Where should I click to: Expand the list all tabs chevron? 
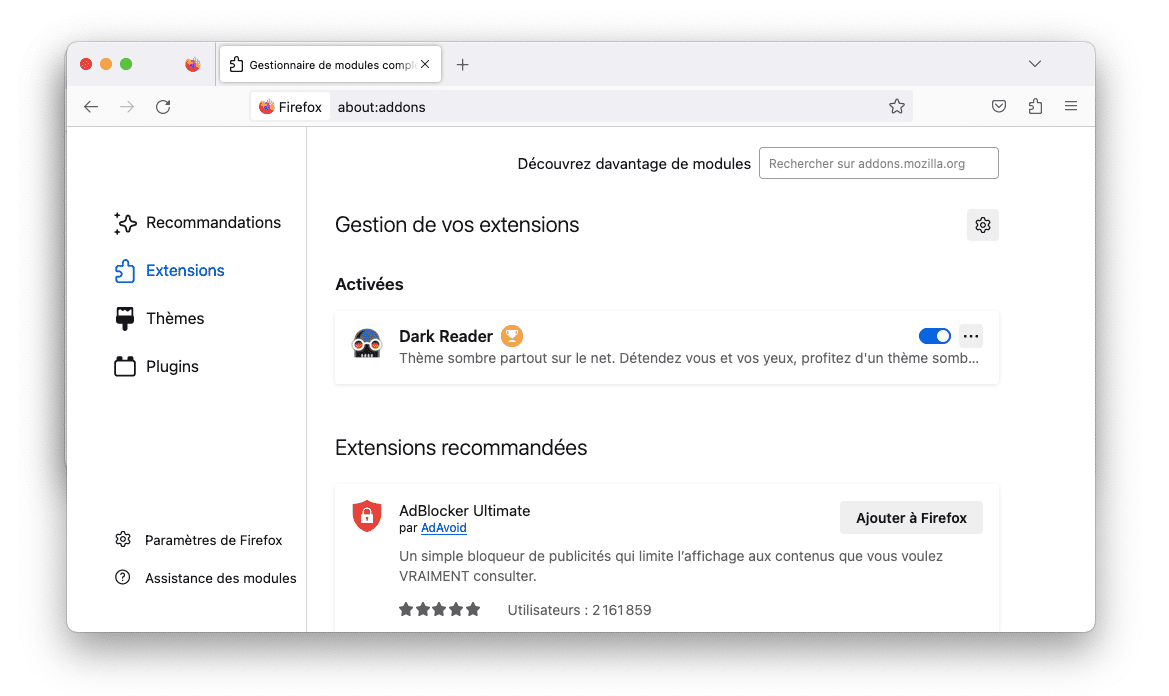1035,64
